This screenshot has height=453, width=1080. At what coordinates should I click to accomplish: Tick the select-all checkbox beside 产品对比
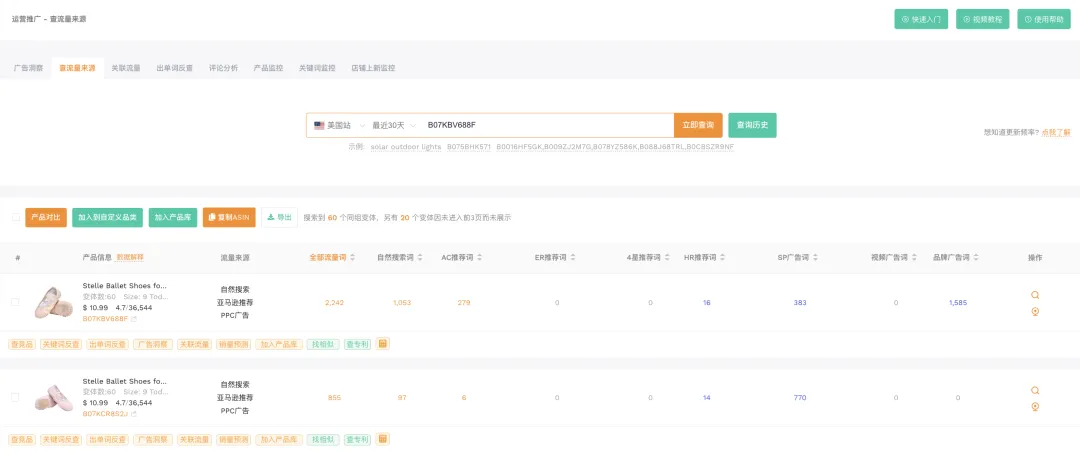click(15, 218)
